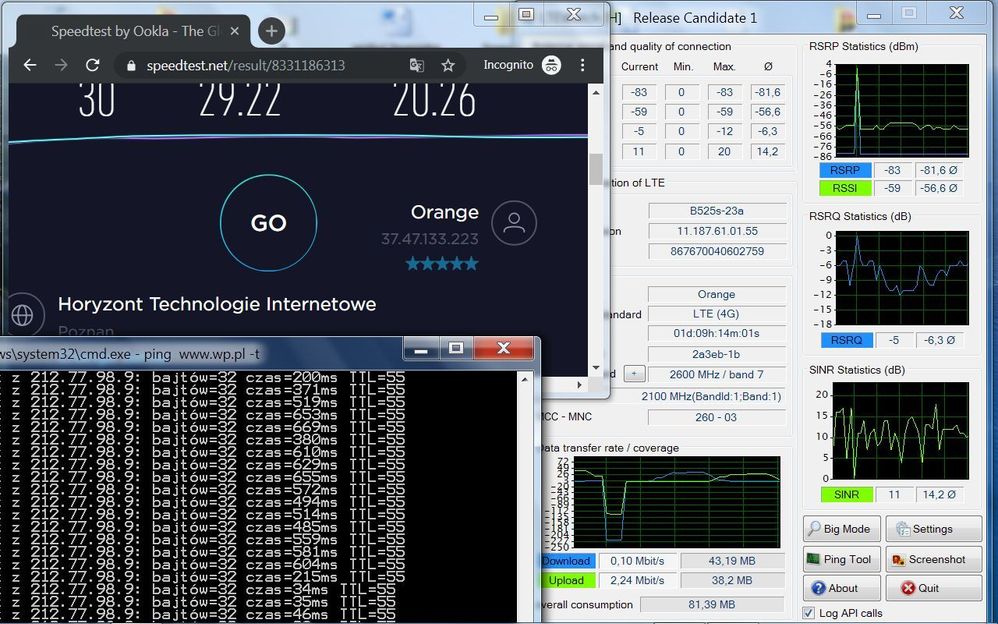Reload the Speedtest results page
This screenshot has width=998, height=624.
pos(92,65)
